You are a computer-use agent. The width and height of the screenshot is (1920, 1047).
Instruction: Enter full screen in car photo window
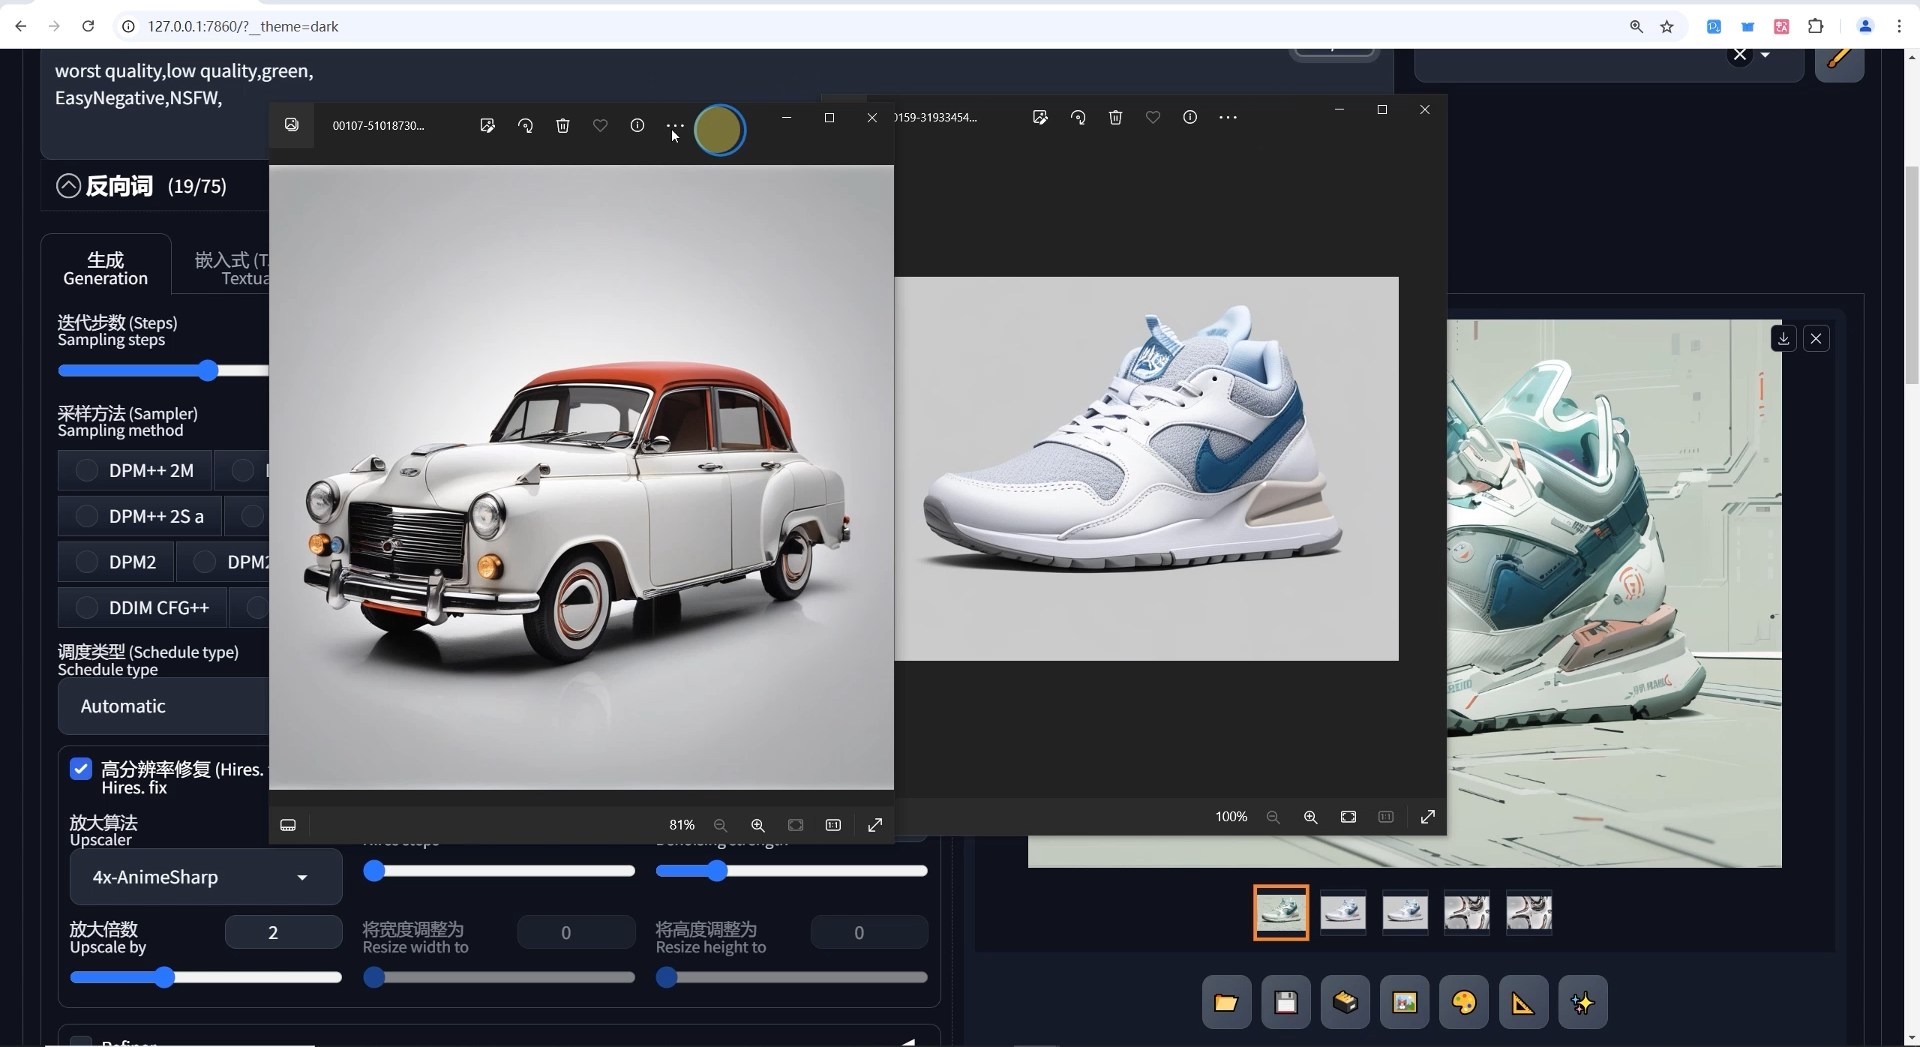875,825
